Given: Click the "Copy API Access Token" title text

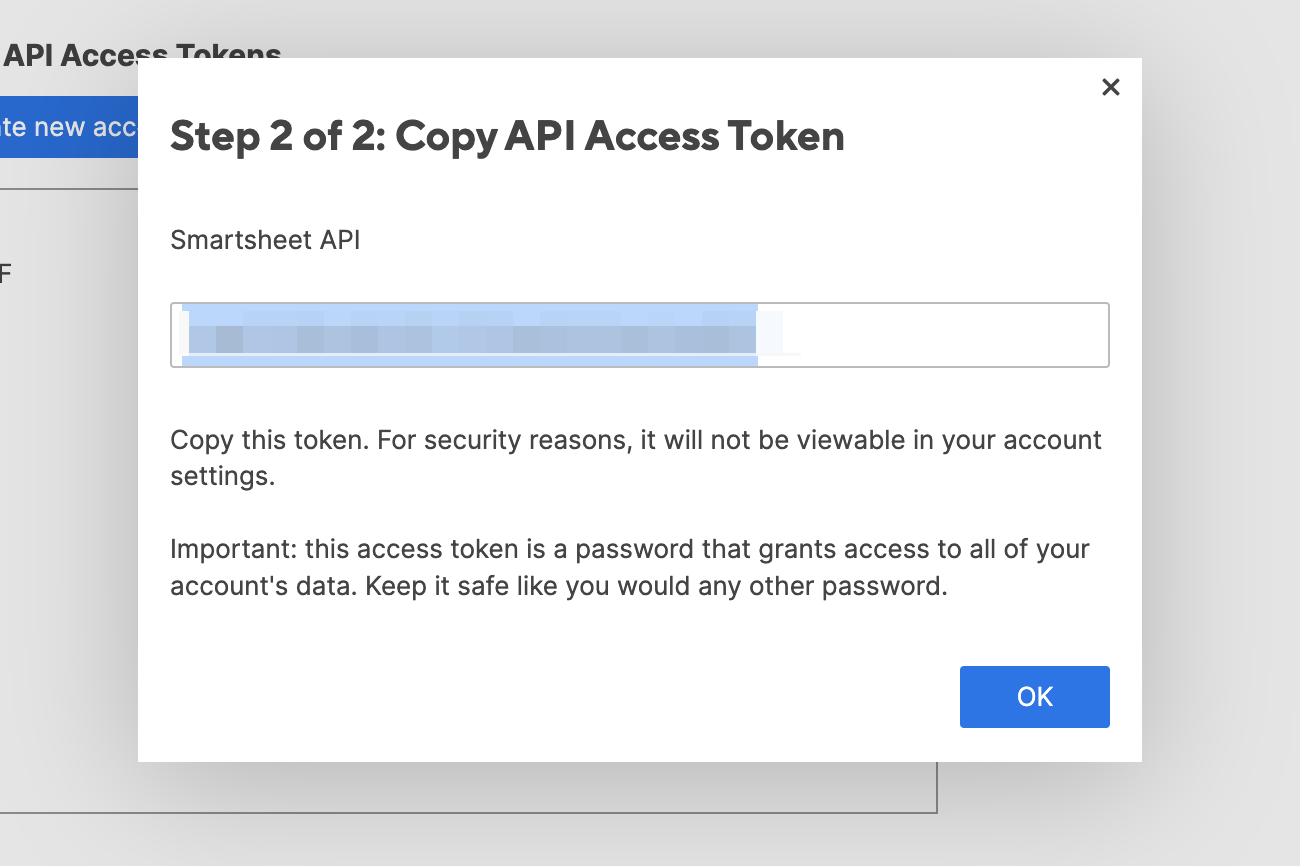Looking at the screenshot, I should pyautogui.click(x=620, y=136).
